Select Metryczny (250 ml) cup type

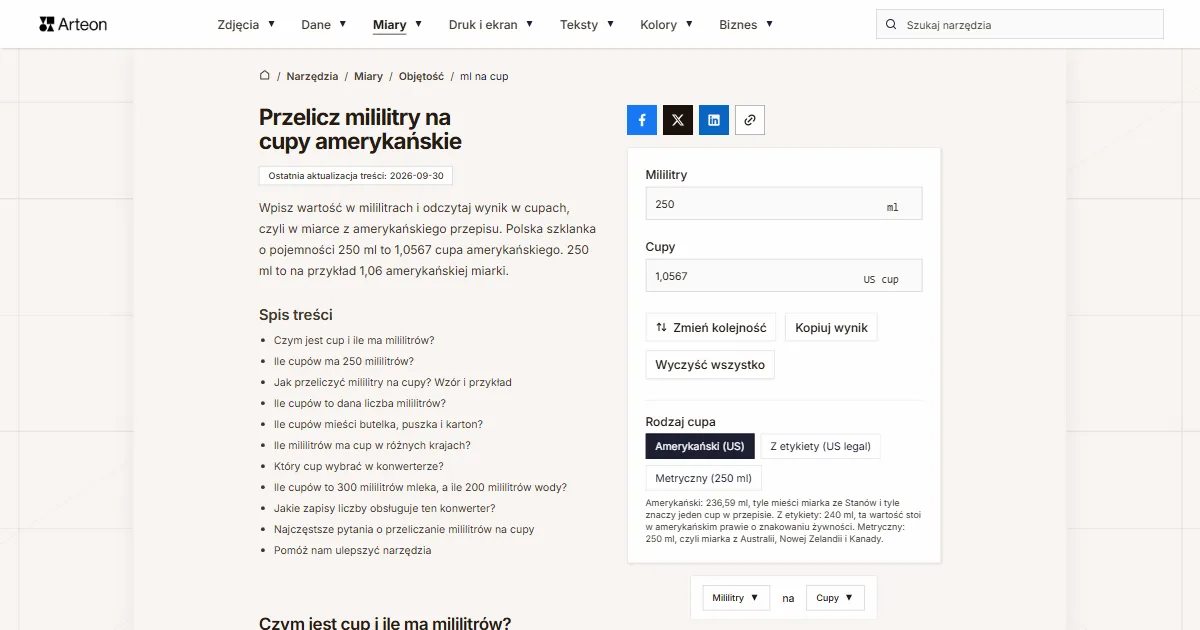click(704, 477)
